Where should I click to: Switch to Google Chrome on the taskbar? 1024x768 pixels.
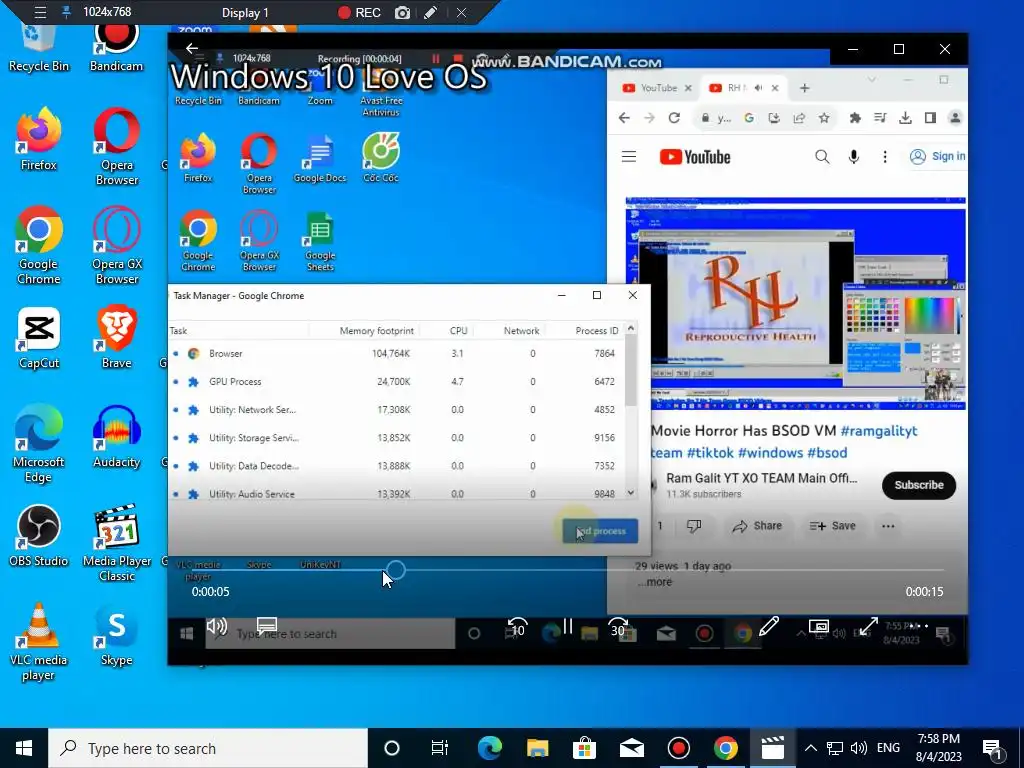tap(726, 748)
